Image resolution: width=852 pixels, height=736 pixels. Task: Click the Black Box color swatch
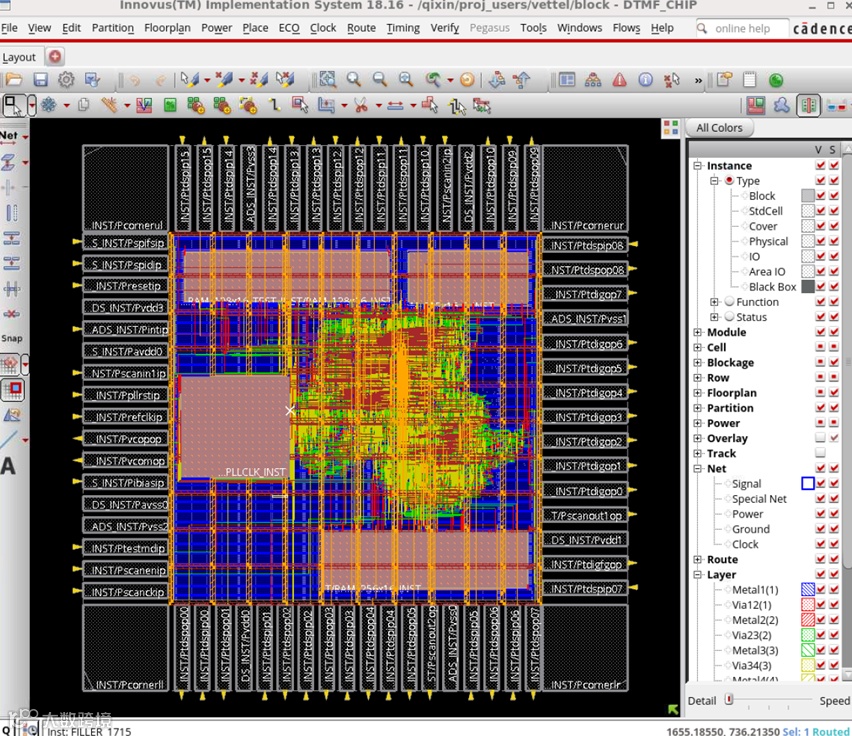tap(808, 287)
